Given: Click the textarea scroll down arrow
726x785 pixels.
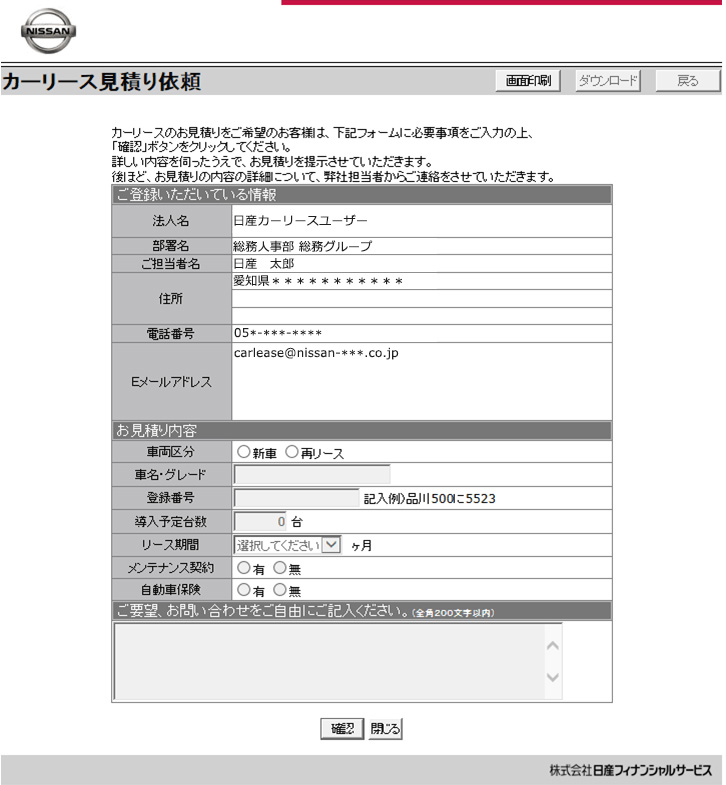Looking at the screenshot, I should coord(553,677).
